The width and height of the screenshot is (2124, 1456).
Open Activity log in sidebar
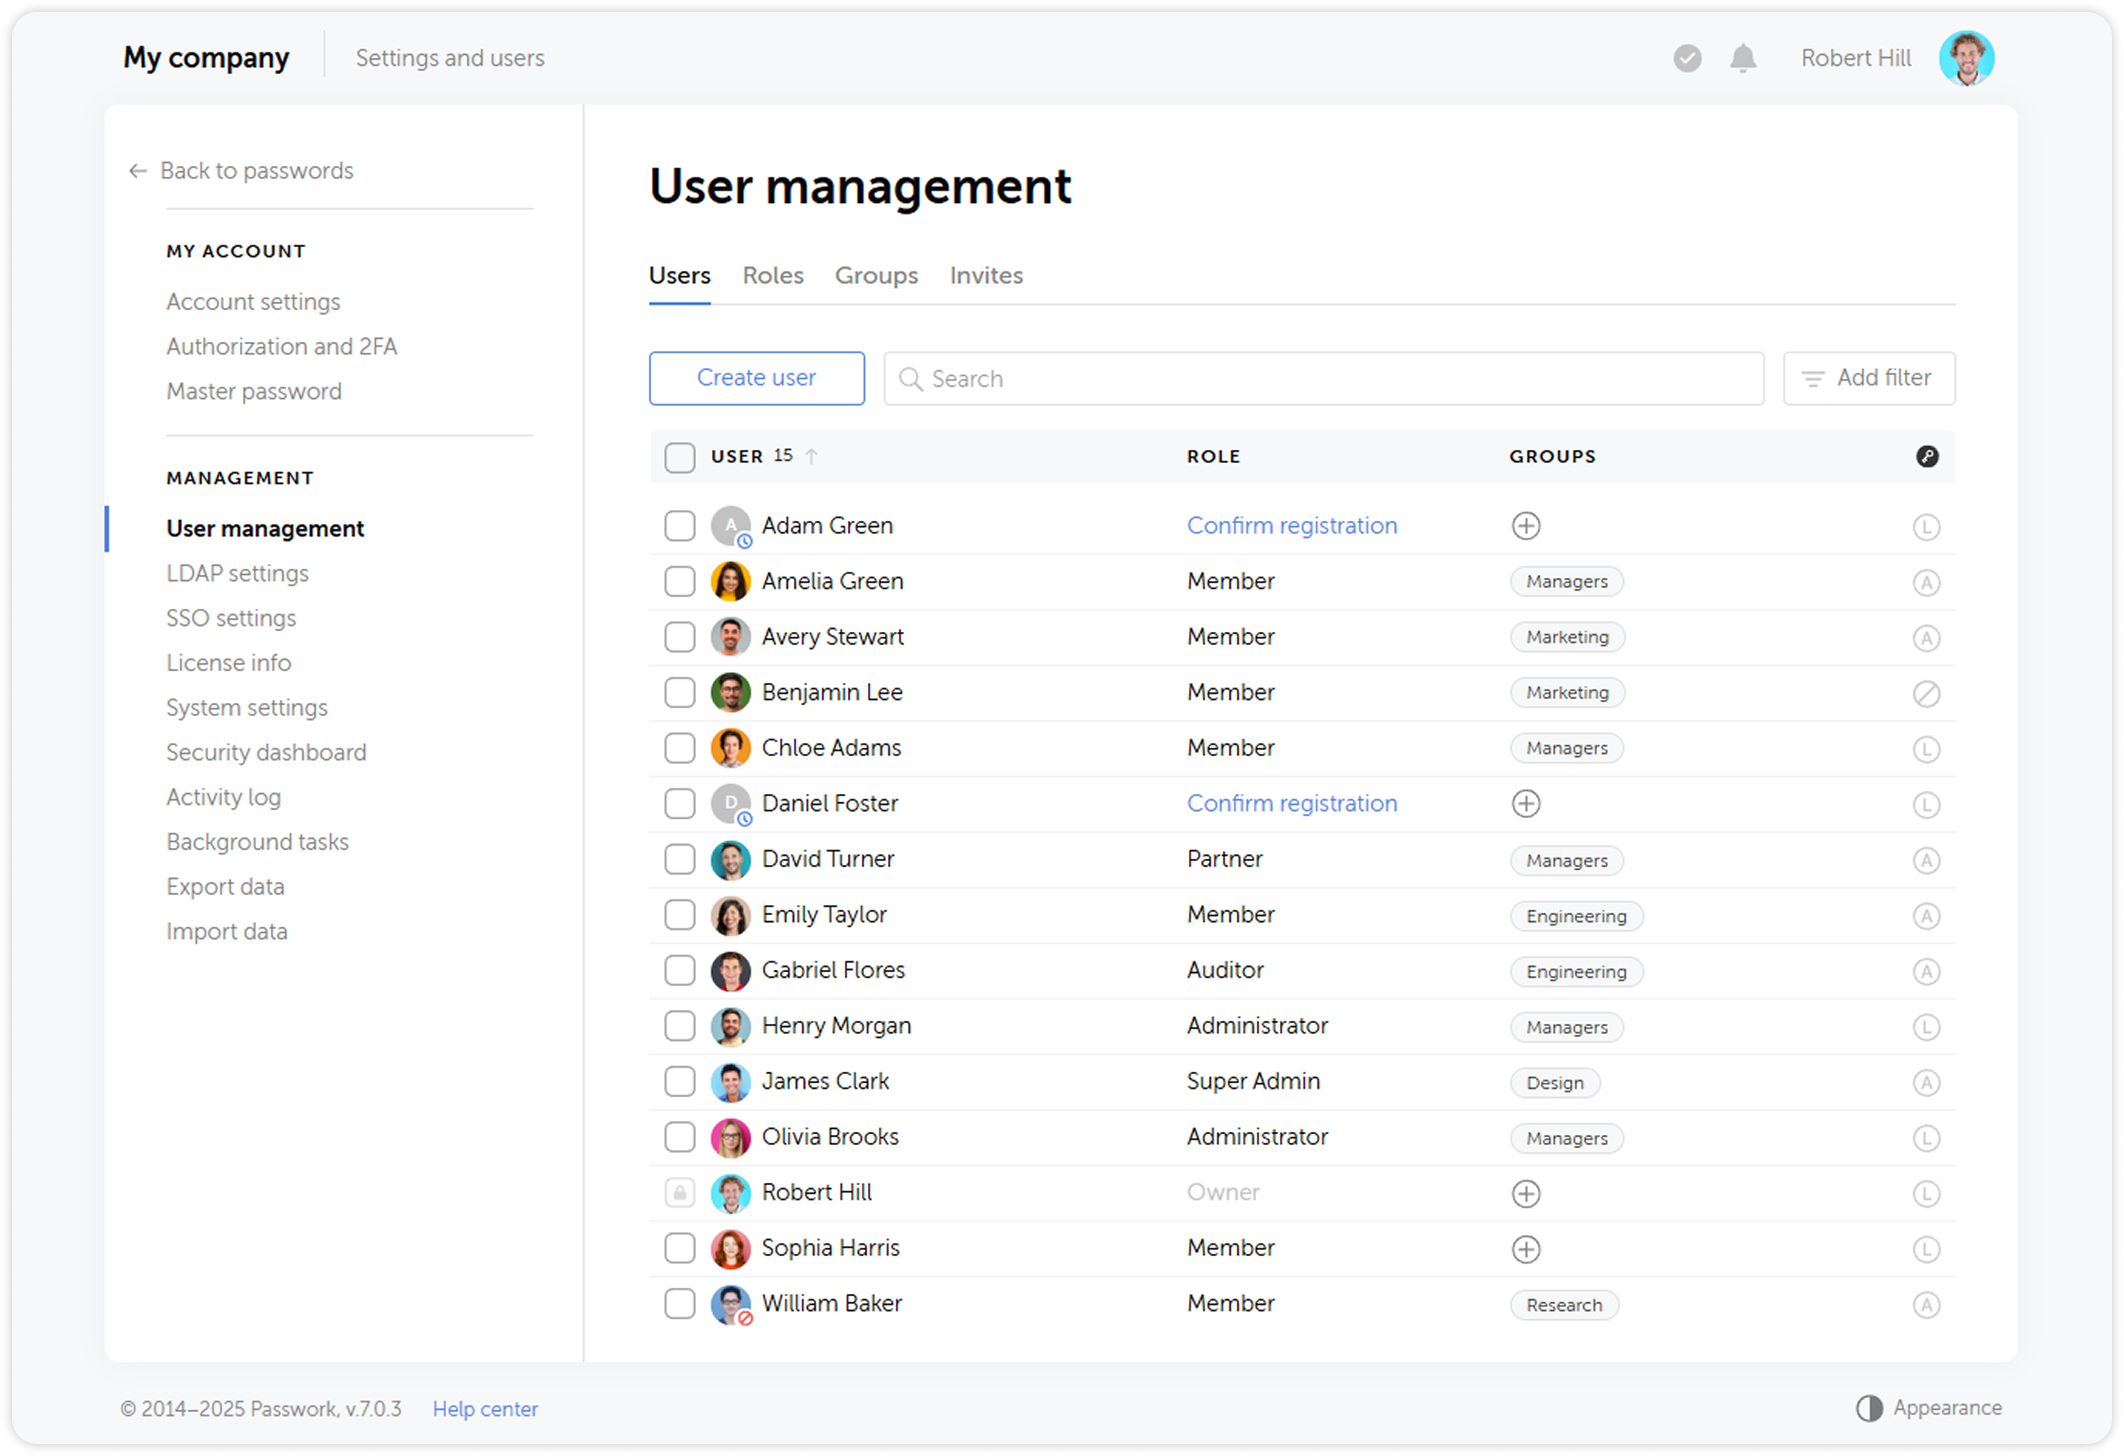pyautogui.click(x=223, y=797)
